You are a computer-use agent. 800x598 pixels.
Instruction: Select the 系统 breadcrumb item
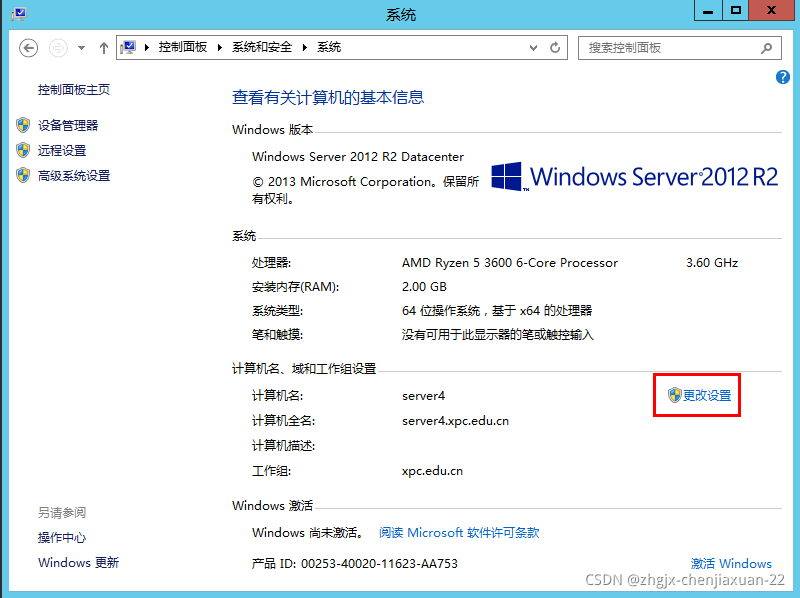329,47
